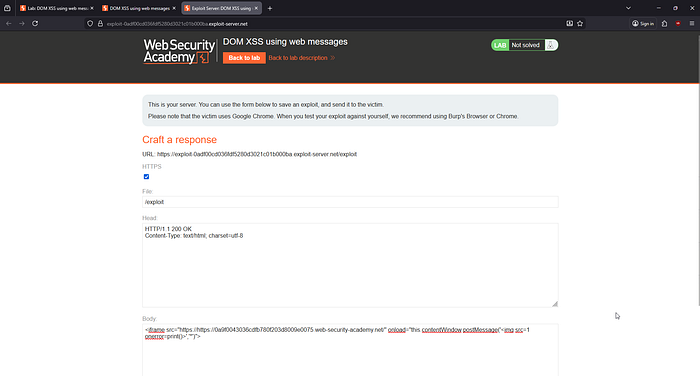Open Firefox View icon at tab strip
This screenshot has width=700, height=376.
(x=7, y=8)
